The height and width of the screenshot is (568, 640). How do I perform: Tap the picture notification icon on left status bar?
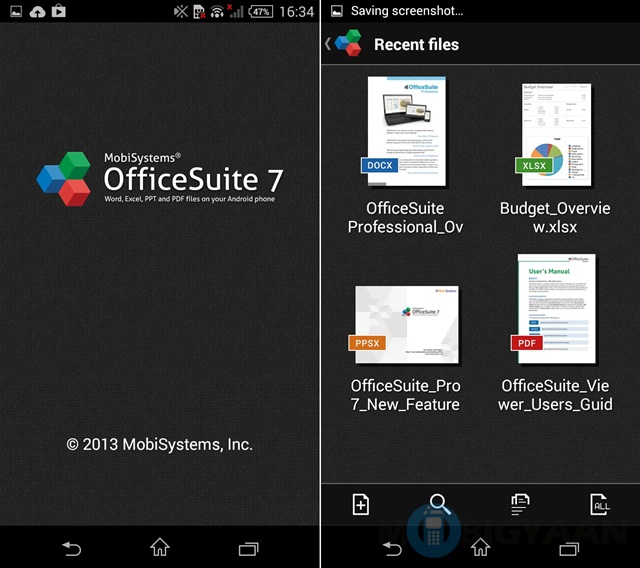coord(16,11)
